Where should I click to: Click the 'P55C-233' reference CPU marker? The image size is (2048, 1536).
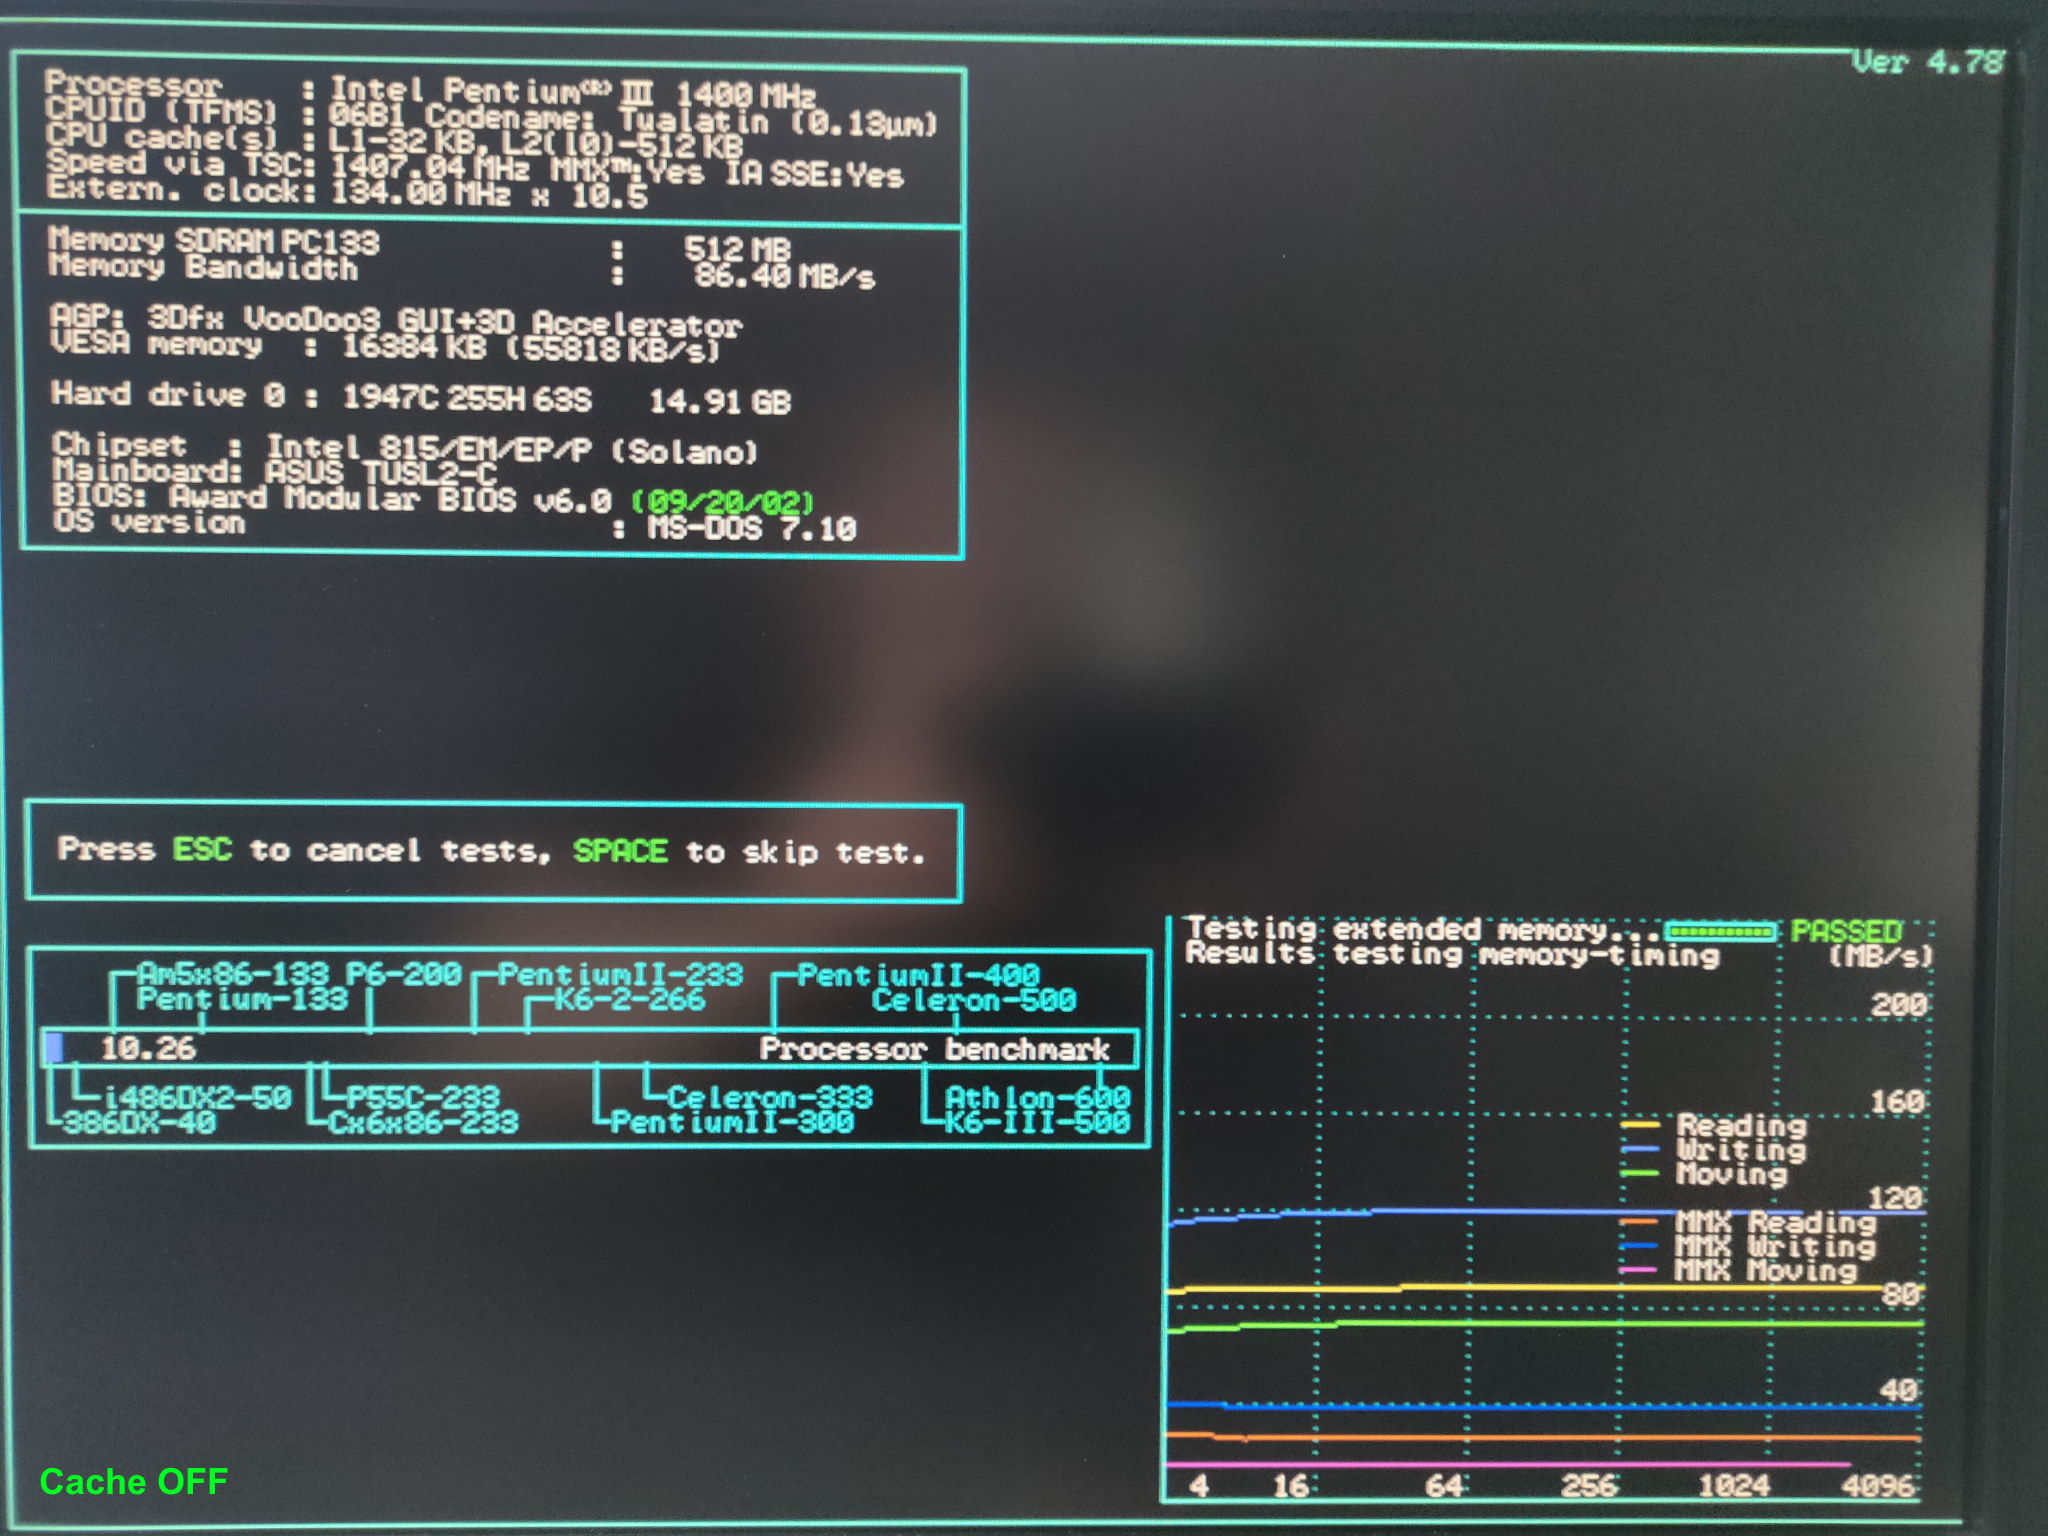(422, 1098)
